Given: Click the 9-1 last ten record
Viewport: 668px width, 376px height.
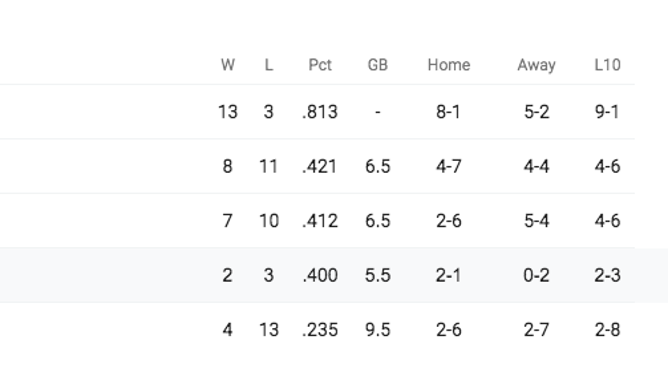Looking at the screenshot, I should coord(608,112).
